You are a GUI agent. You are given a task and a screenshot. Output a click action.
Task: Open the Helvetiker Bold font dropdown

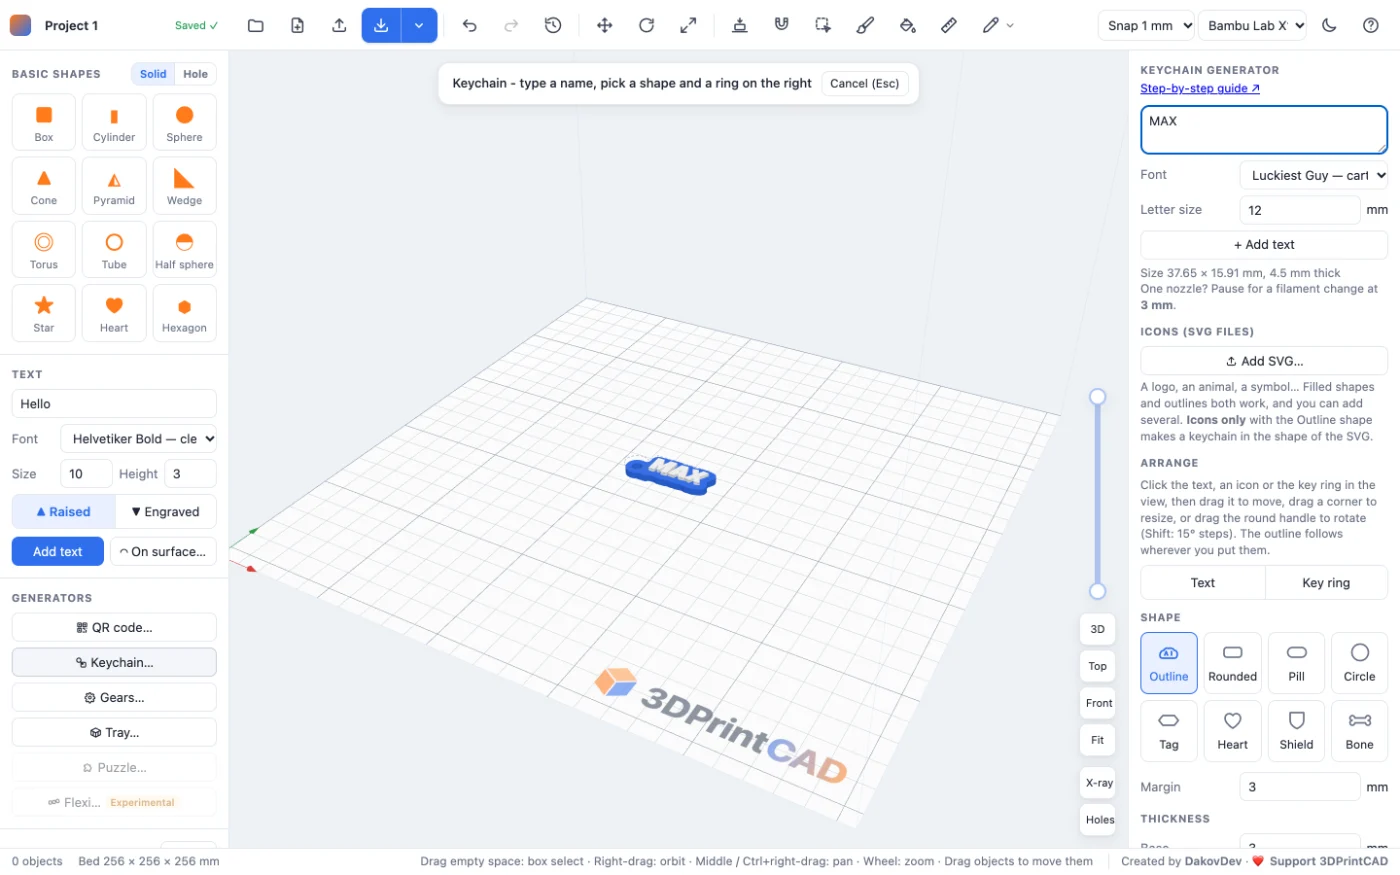139,439
